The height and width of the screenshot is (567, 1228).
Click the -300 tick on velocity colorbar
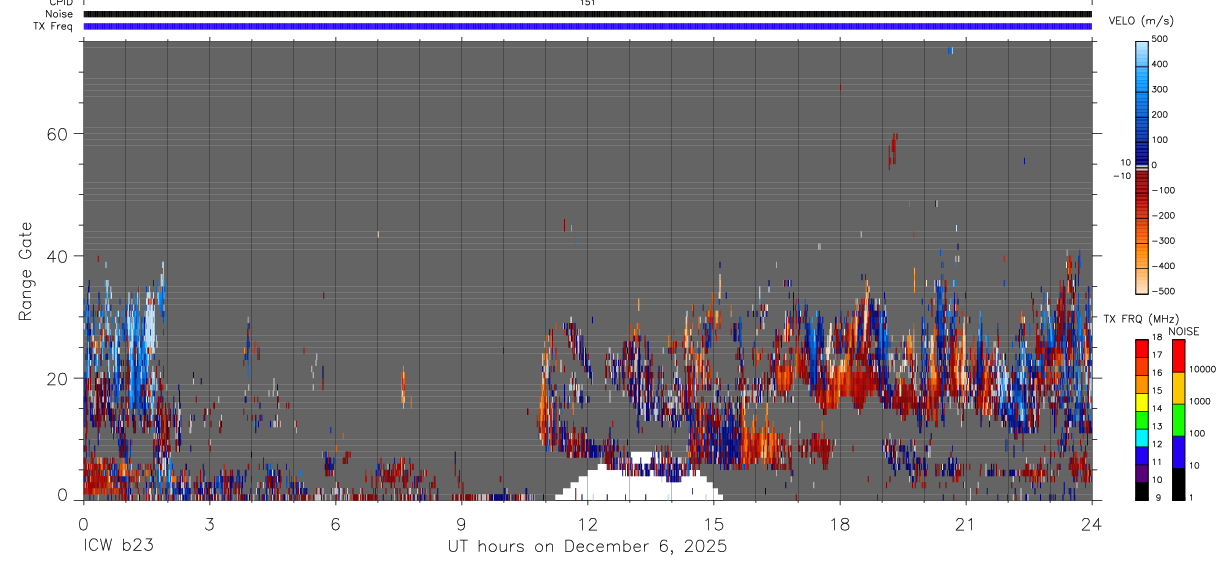[1163, 241]
